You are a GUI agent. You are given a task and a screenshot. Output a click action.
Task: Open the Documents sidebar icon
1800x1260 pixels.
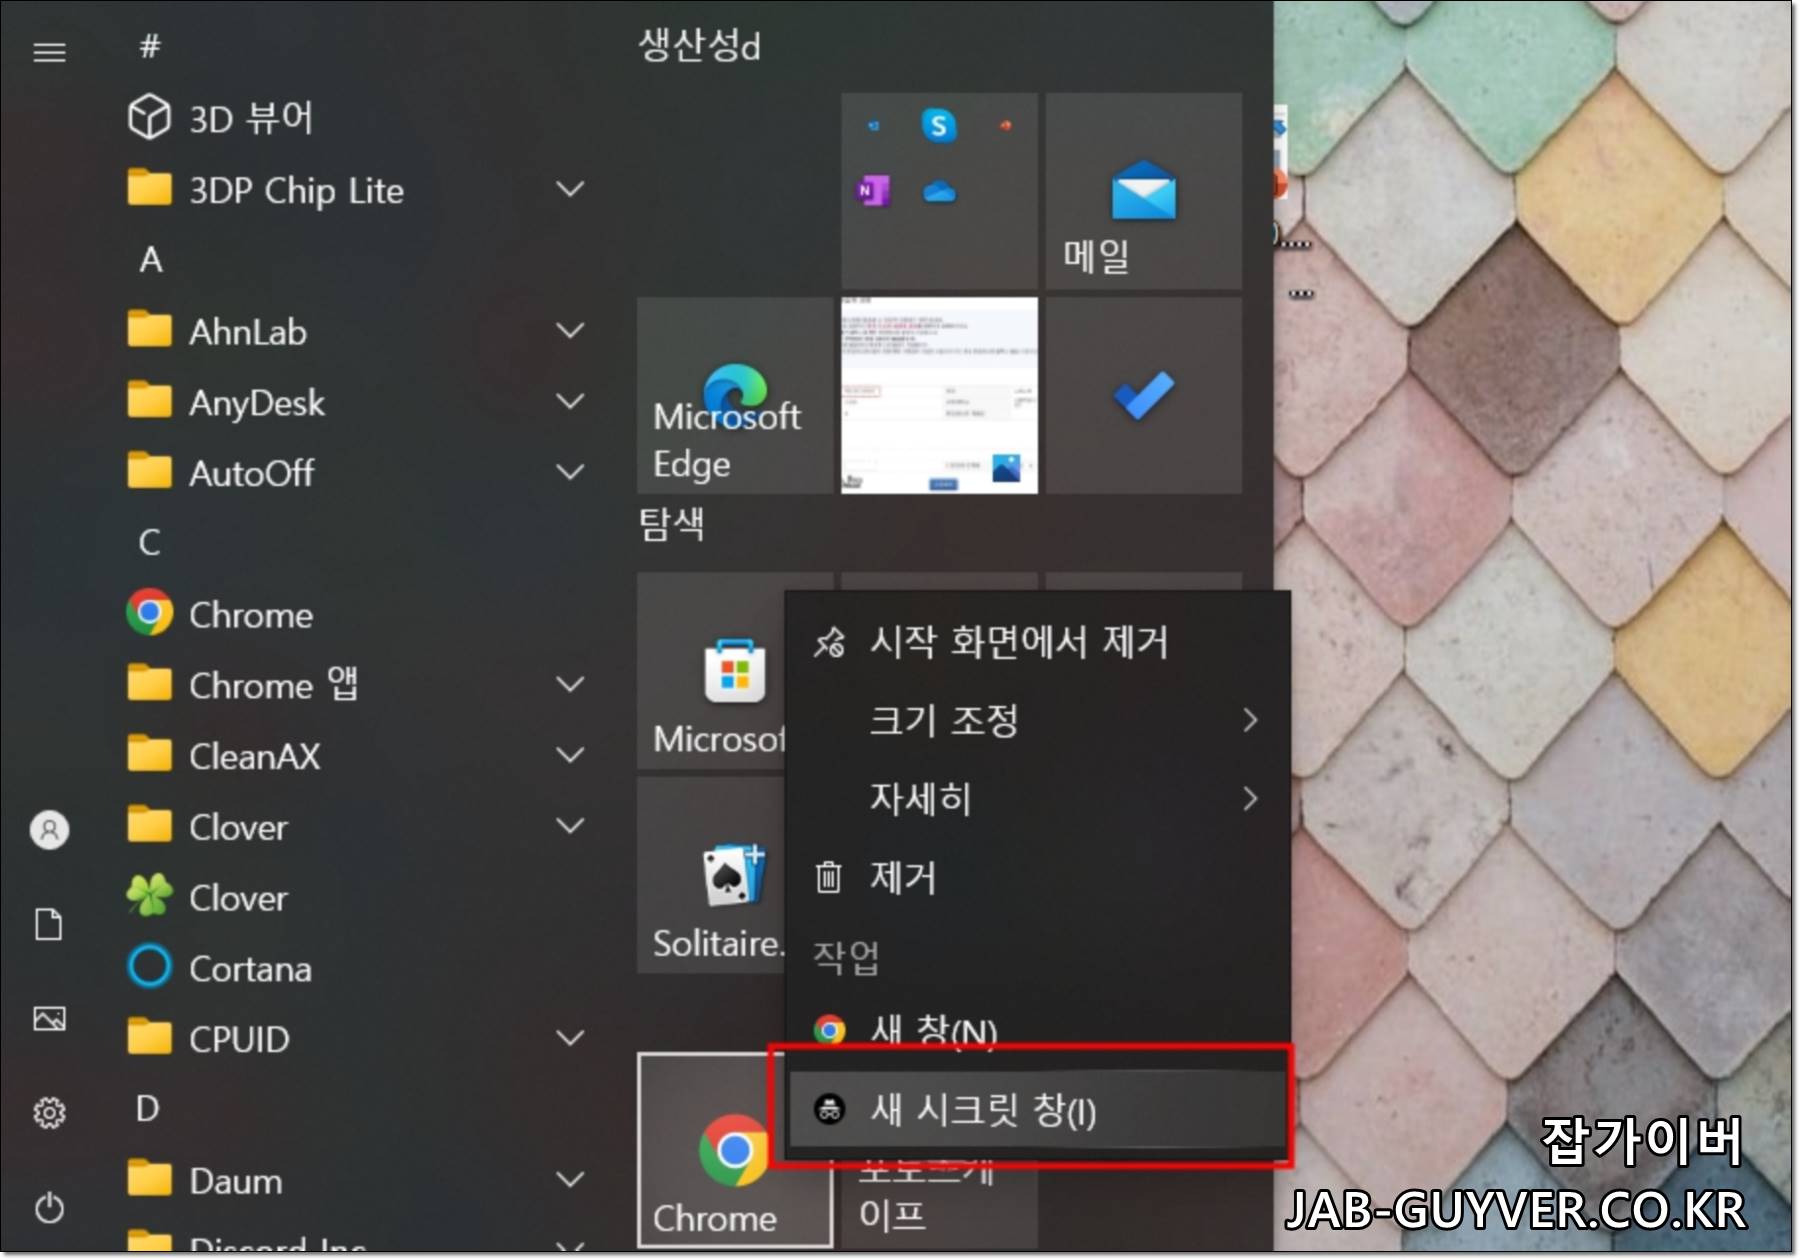click(x=49, y=924)
